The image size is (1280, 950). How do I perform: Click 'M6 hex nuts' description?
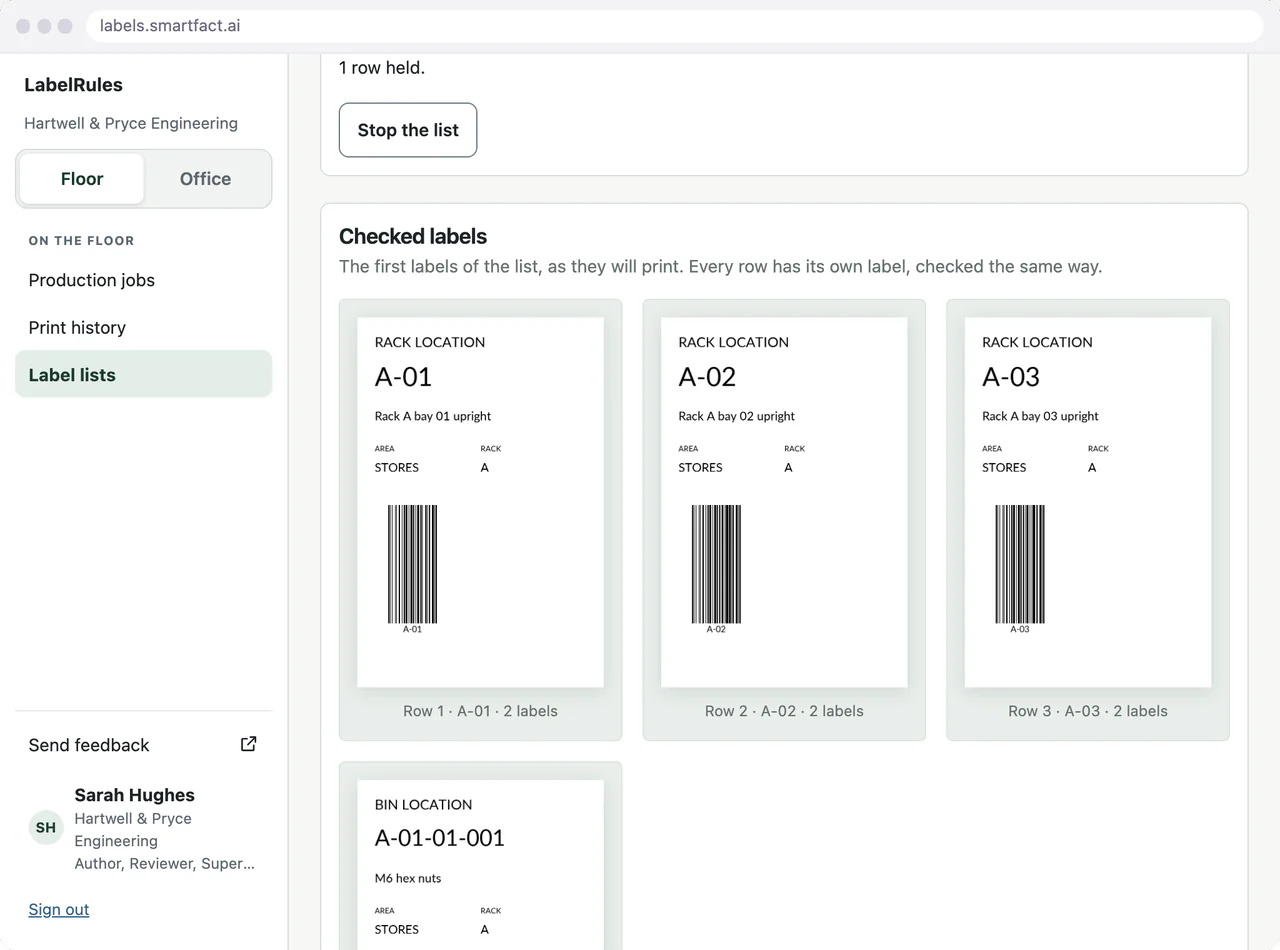point(408,878)
